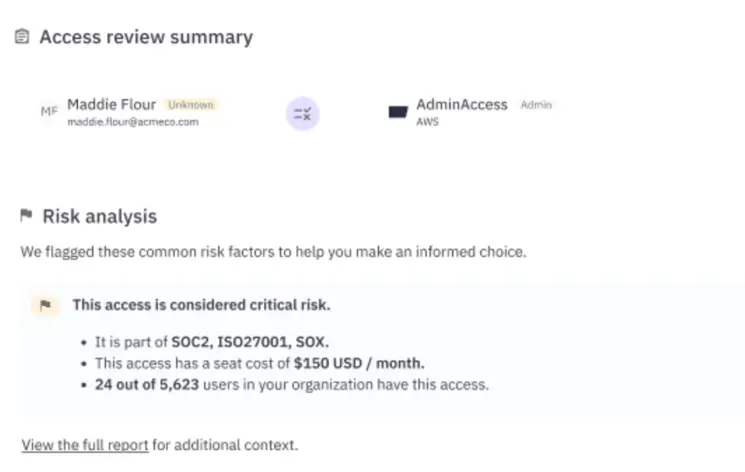The height and width of the screenshot is (472, 745).
Task: Click the 24 out of 5,623 users bullet
Action: click(x=291, y=384)
